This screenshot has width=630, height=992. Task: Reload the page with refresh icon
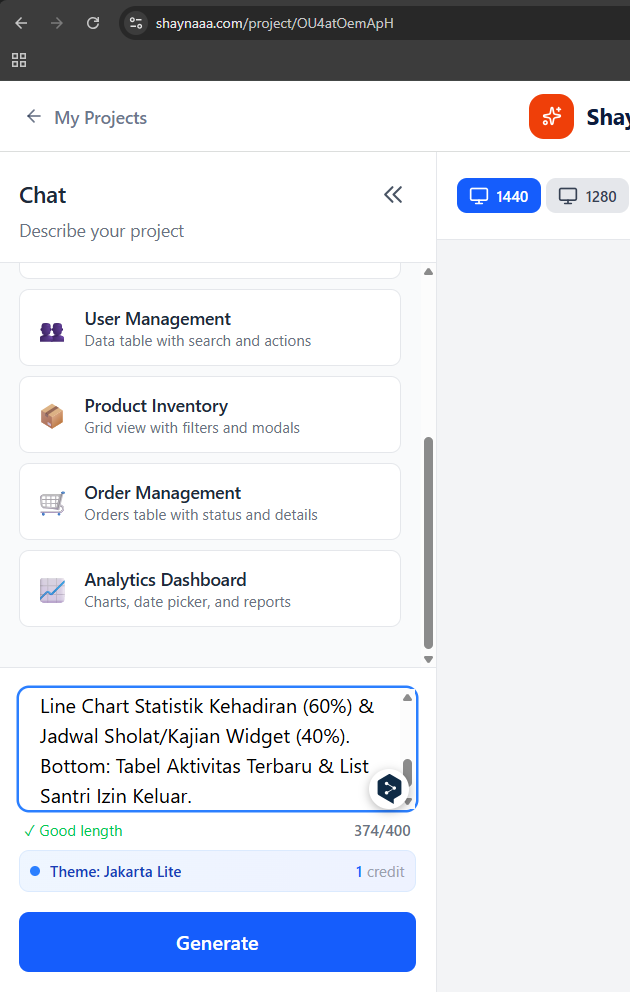point(93,22)
